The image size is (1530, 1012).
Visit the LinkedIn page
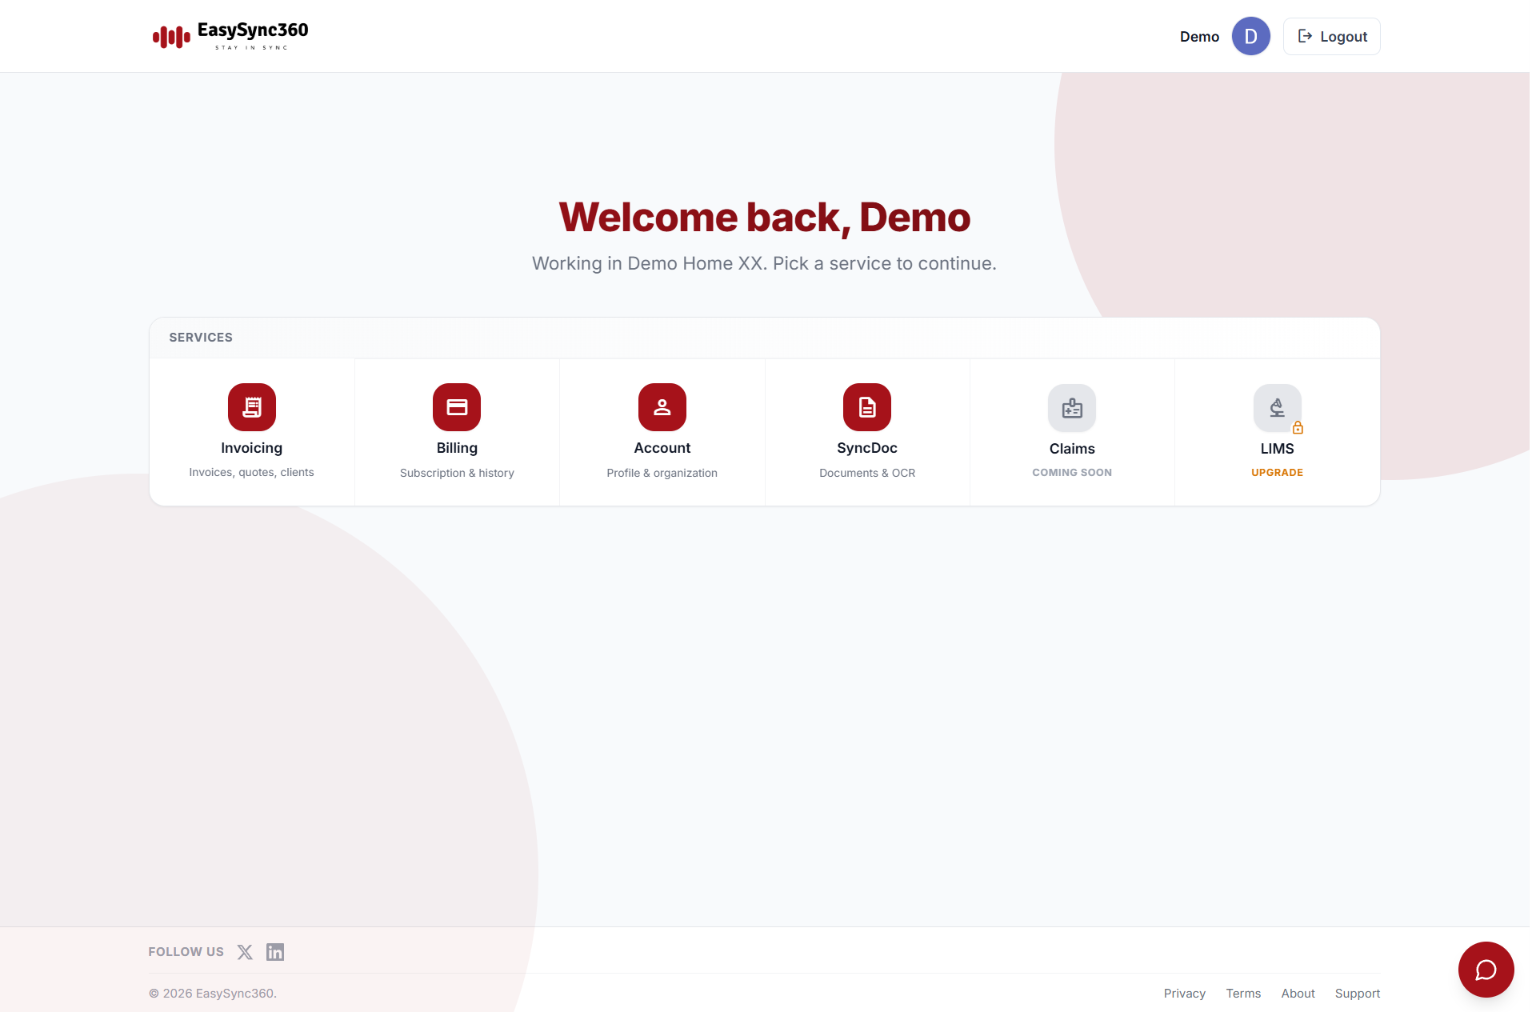(x=275, y=952)
